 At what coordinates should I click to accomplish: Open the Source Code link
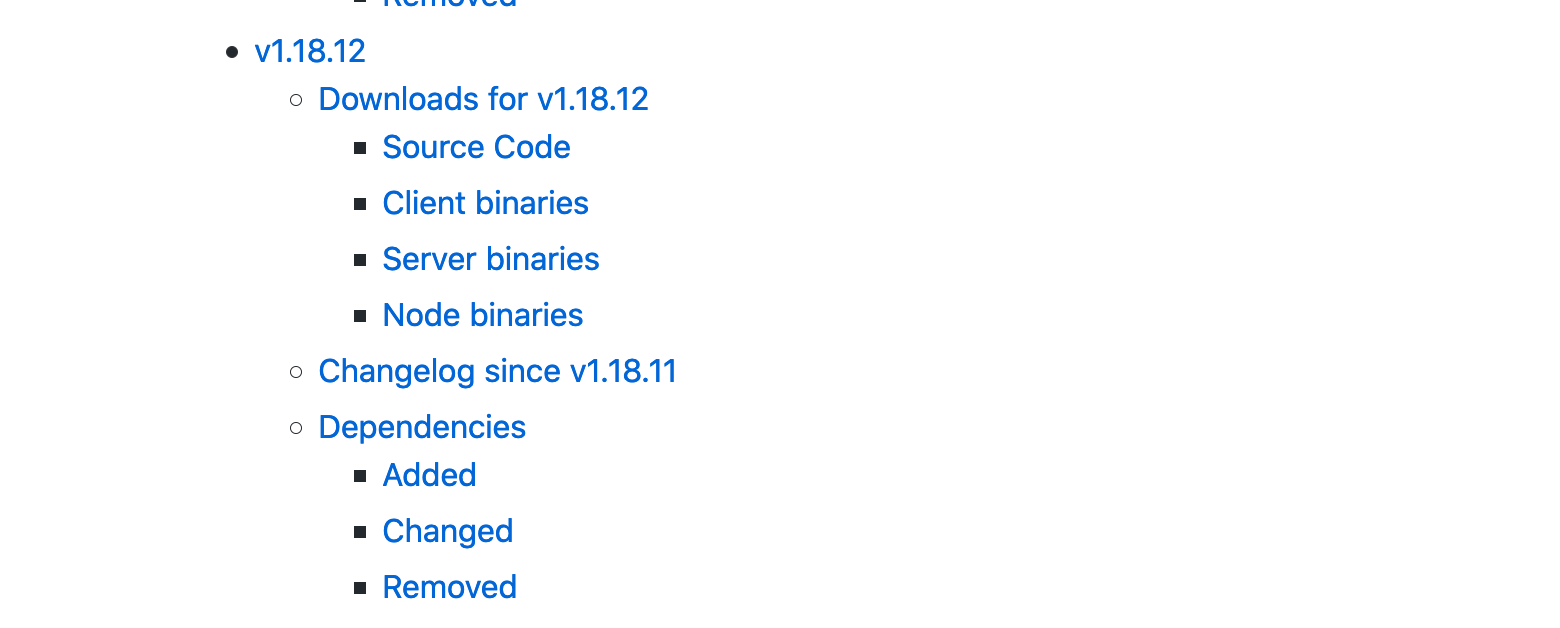click(x=476, y=147)
